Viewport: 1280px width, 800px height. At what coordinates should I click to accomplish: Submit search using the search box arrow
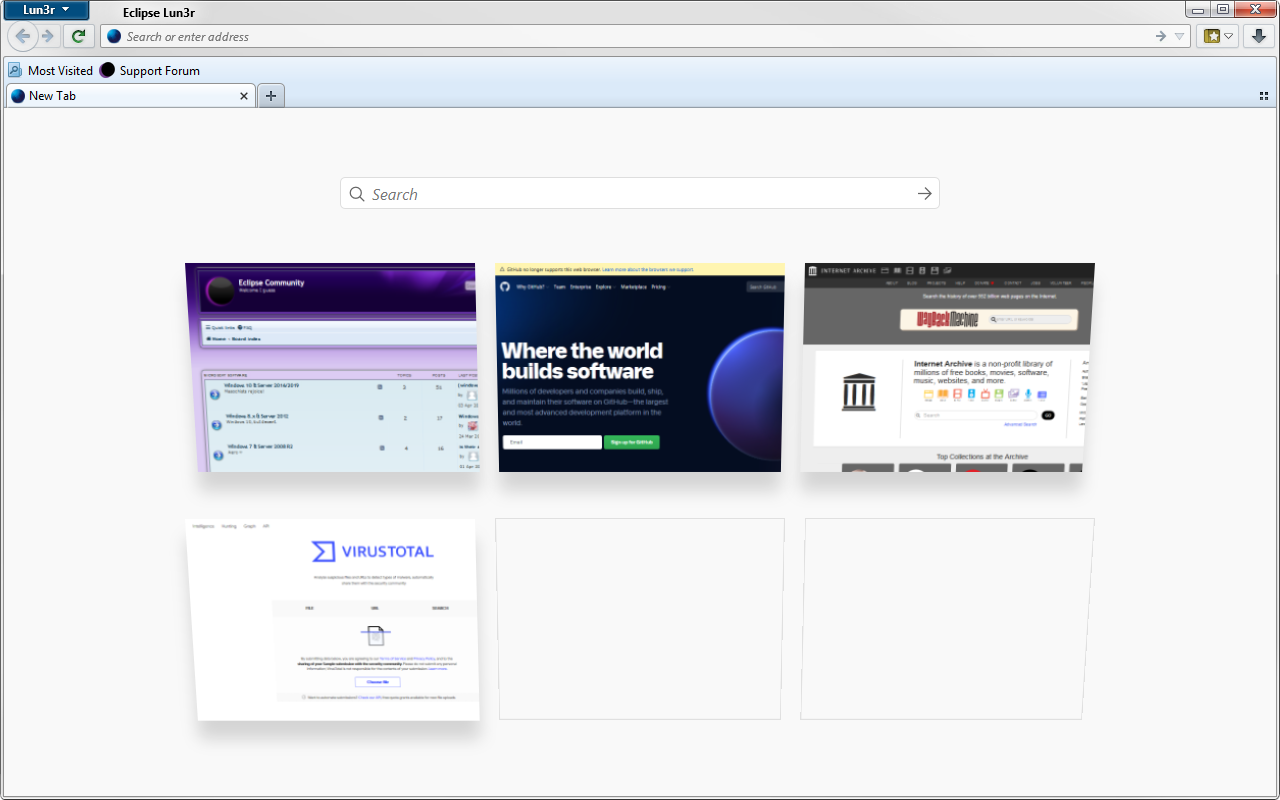click(x=924, y=194)
